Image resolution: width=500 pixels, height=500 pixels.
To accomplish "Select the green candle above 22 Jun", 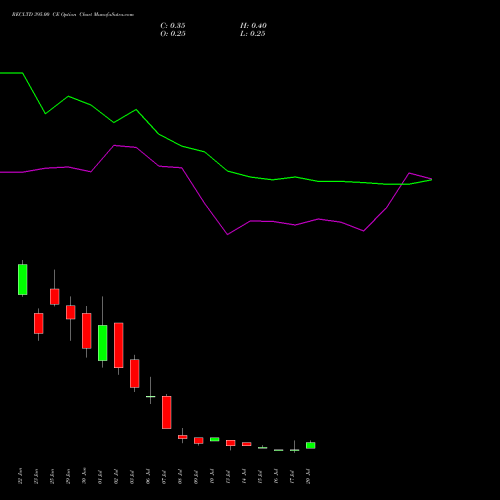I will 22,279.
